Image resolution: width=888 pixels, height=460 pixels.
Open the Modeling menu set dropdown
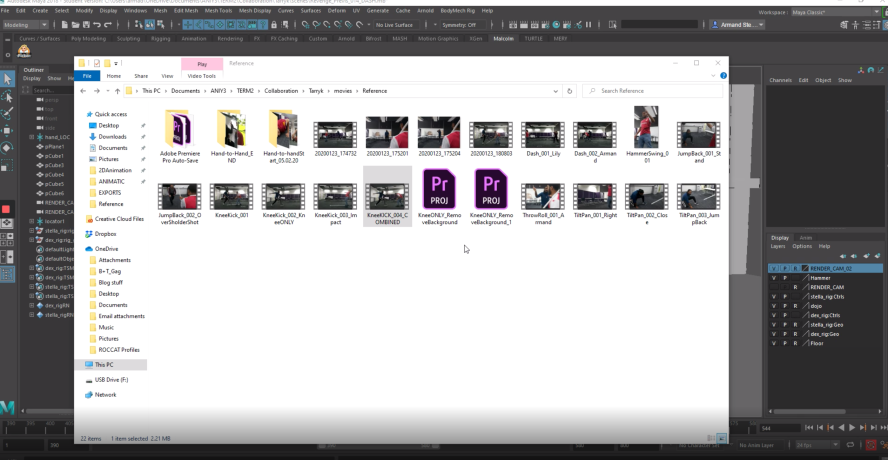coord(30,24)
